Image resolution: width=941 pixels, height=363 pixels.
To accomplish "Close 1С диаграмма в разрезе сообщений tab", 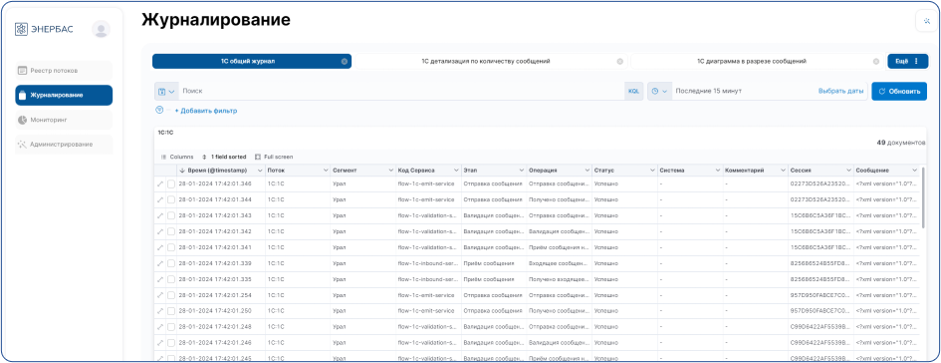I will coord(876,61).
